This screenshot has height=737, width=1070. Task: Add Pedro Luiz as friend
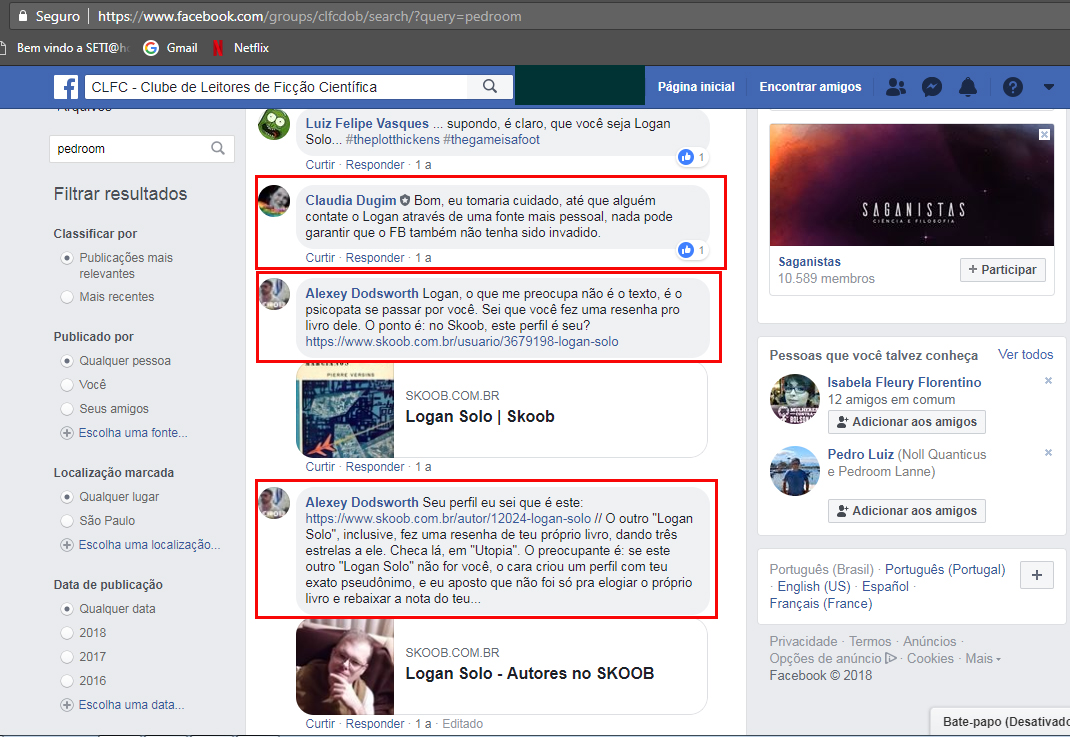pyautogui.click(x=907, y=510)
